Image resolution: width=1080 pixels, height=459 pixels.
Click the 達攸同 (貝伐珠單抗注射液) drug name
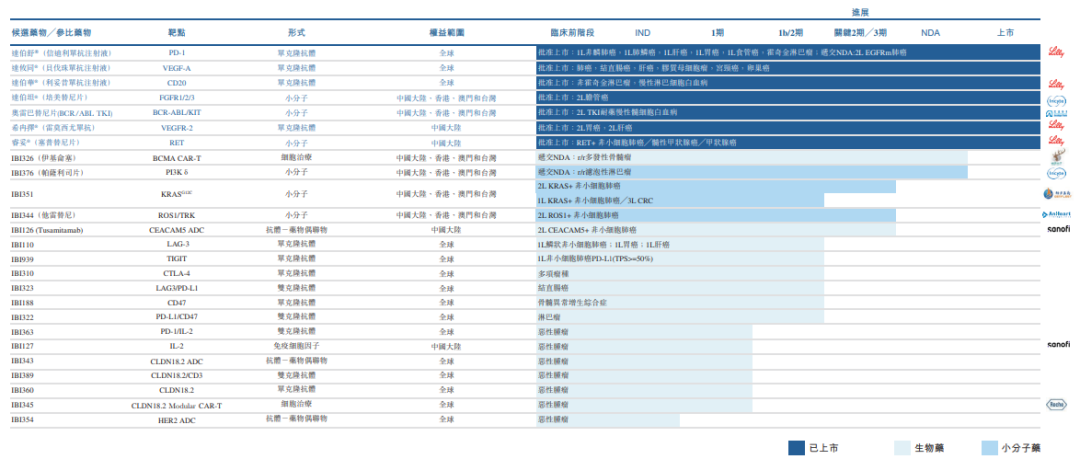coord(61,68)
